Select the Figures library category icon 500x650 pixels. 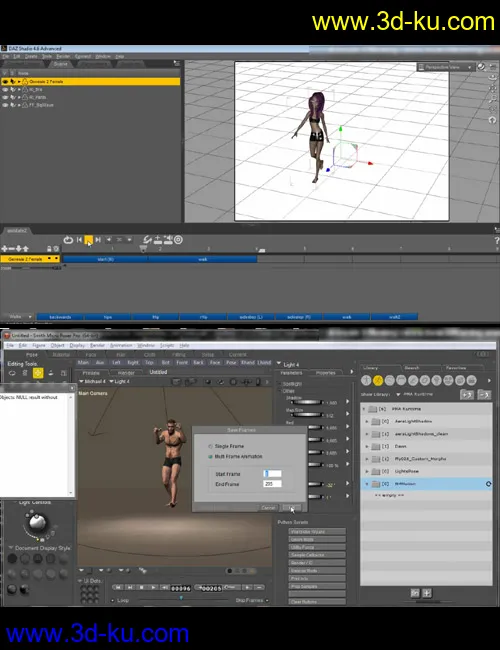[366, 380]
